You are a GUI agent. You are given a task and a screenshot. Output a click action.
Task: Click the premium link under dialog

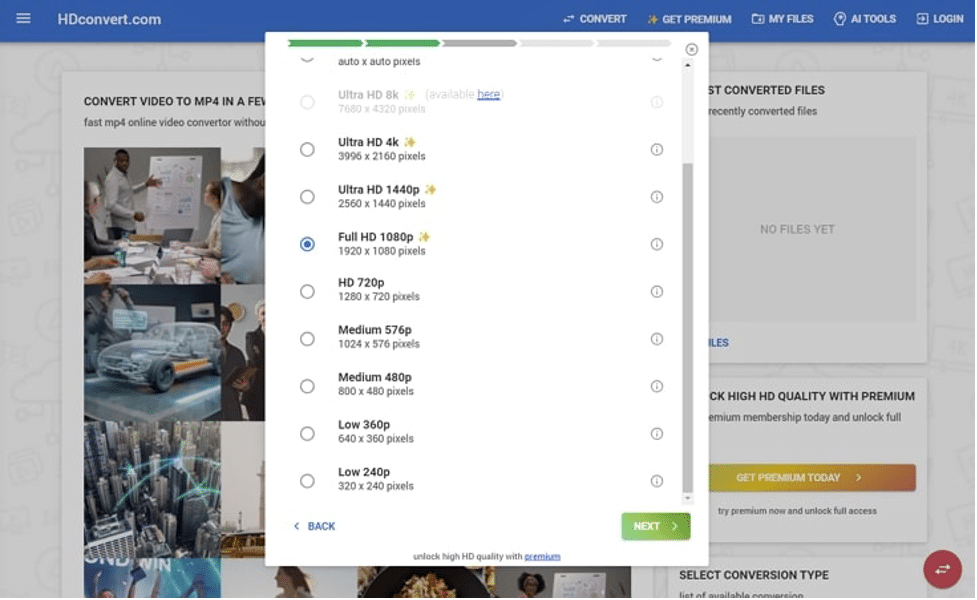(542, 557)
